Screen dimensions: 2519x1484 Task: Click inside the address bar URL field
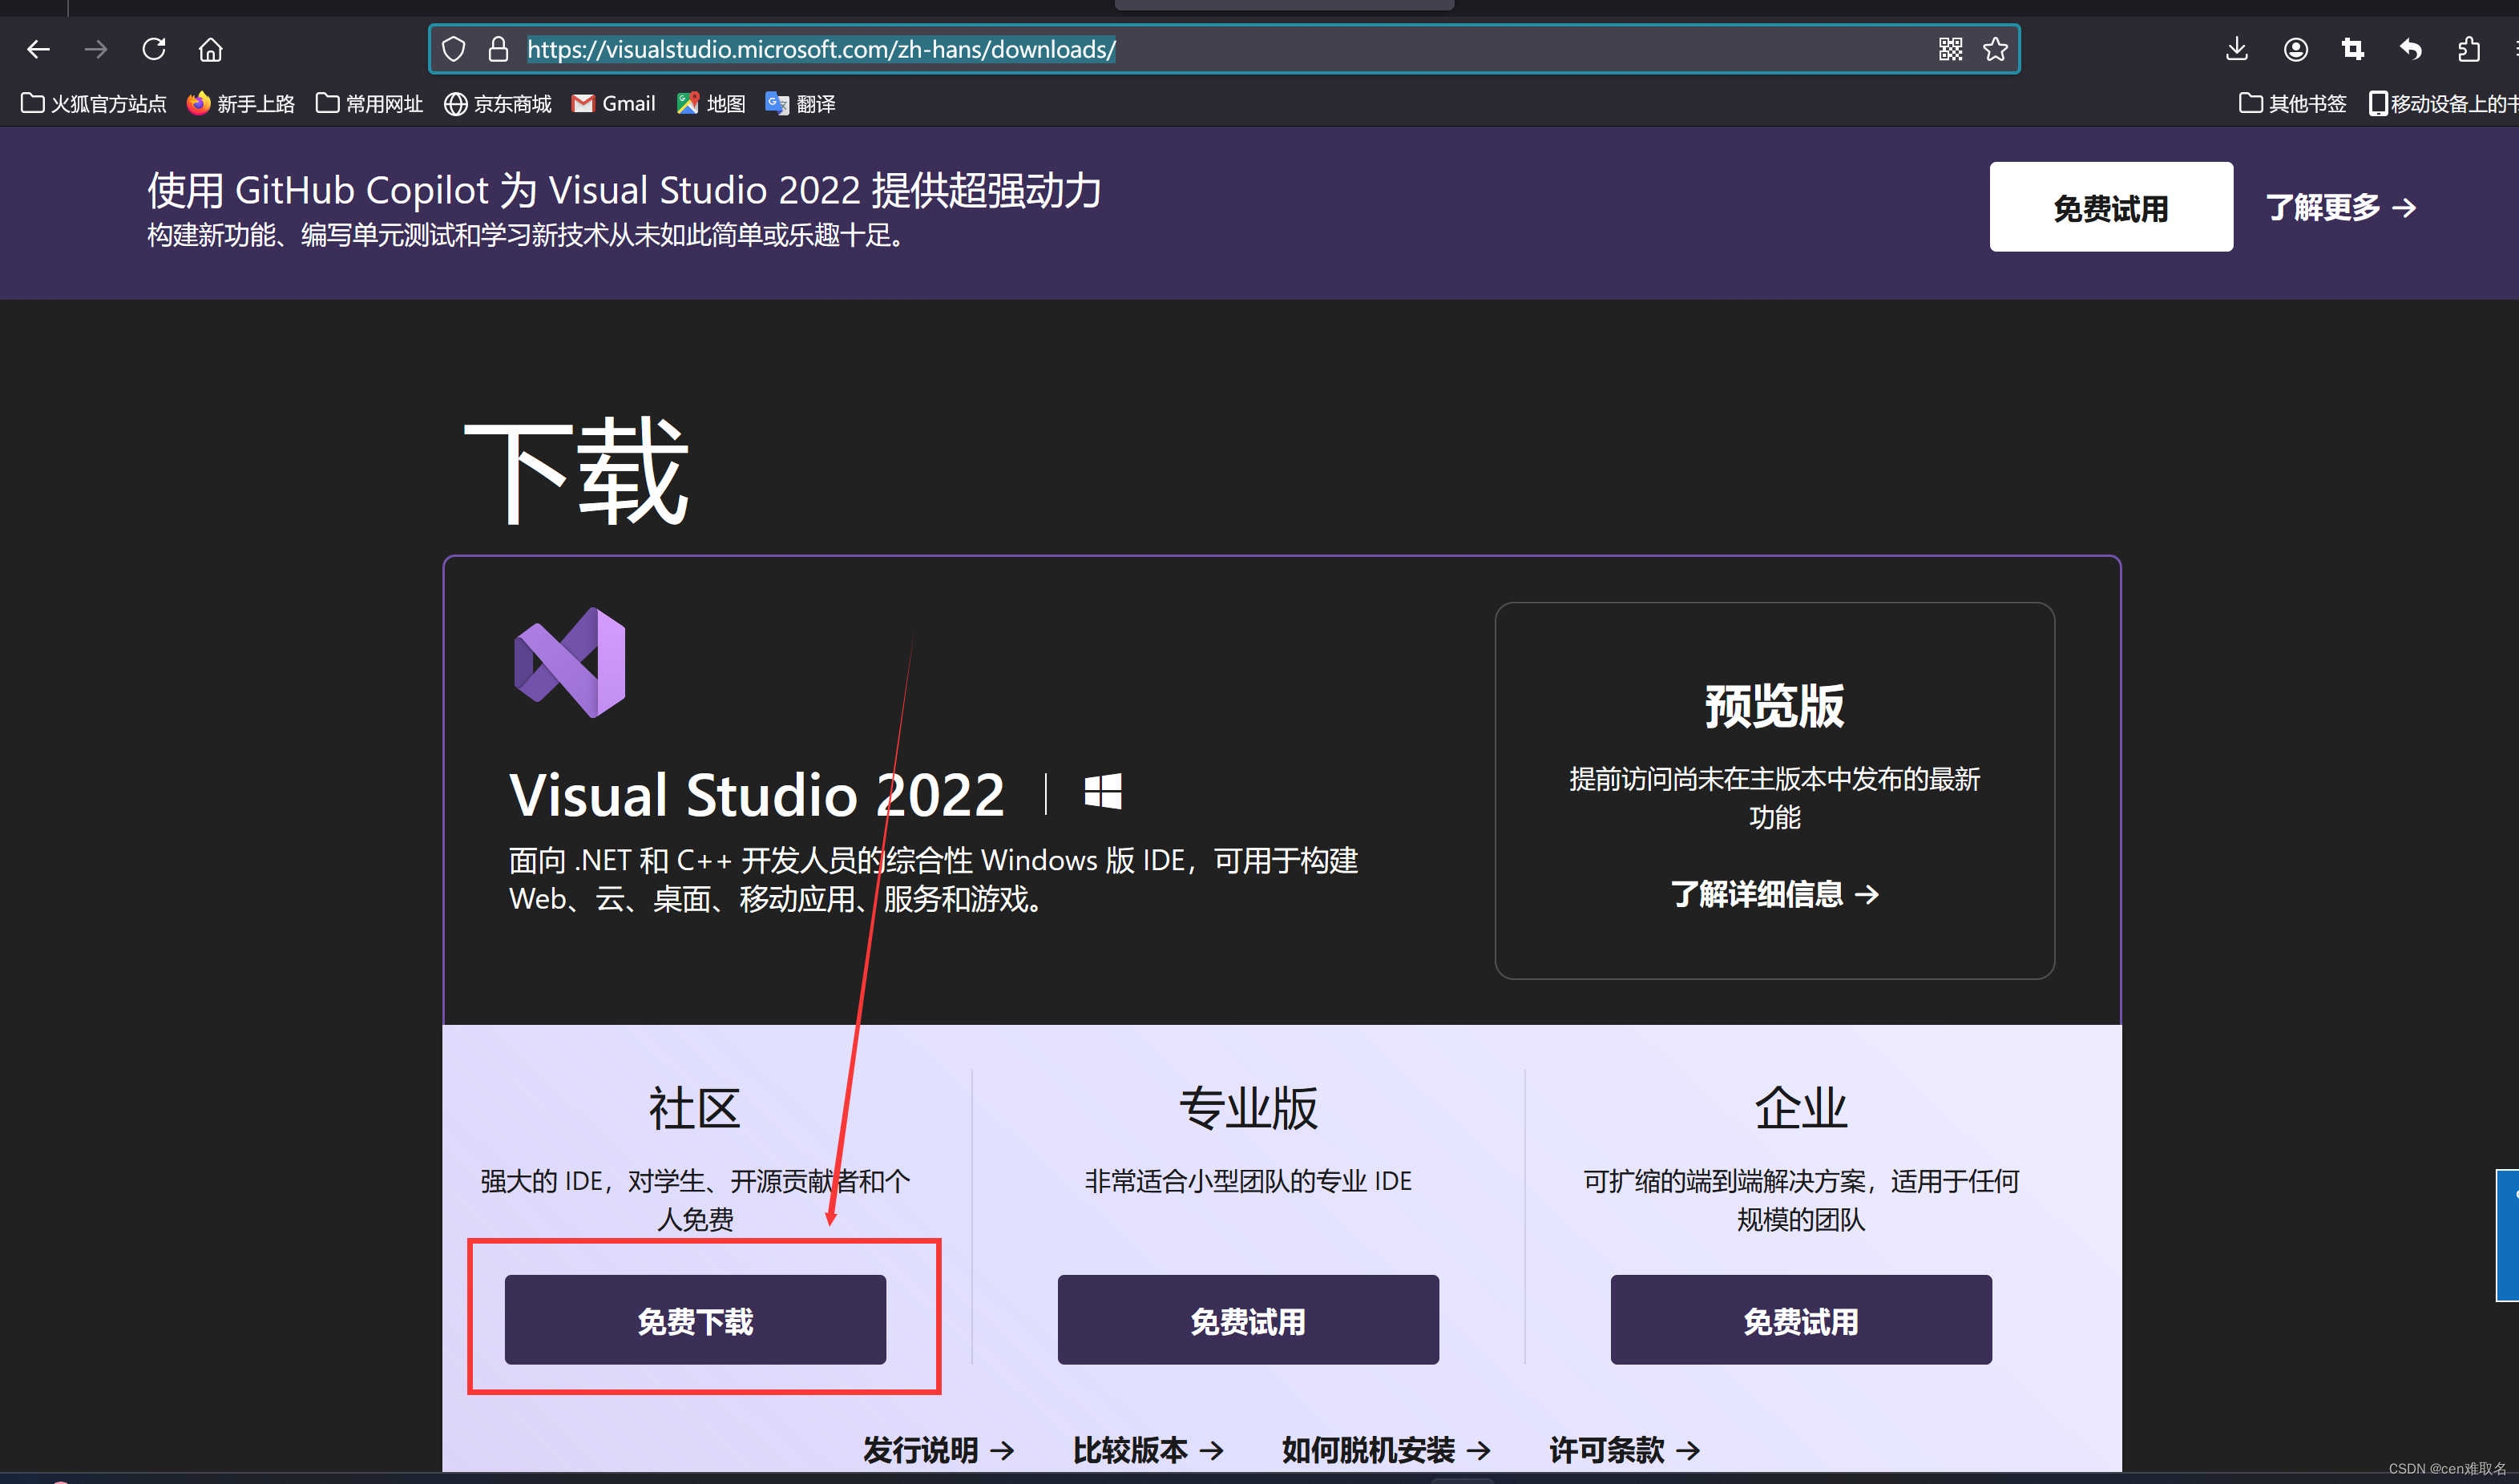pos(820,49)
